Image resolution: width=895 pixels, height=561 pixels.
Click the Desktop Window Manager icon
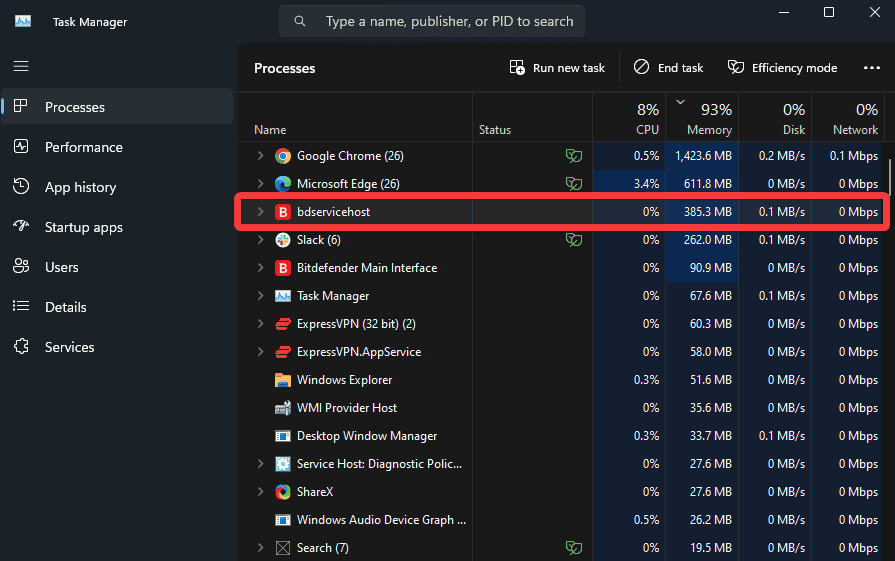pos(283,436)
